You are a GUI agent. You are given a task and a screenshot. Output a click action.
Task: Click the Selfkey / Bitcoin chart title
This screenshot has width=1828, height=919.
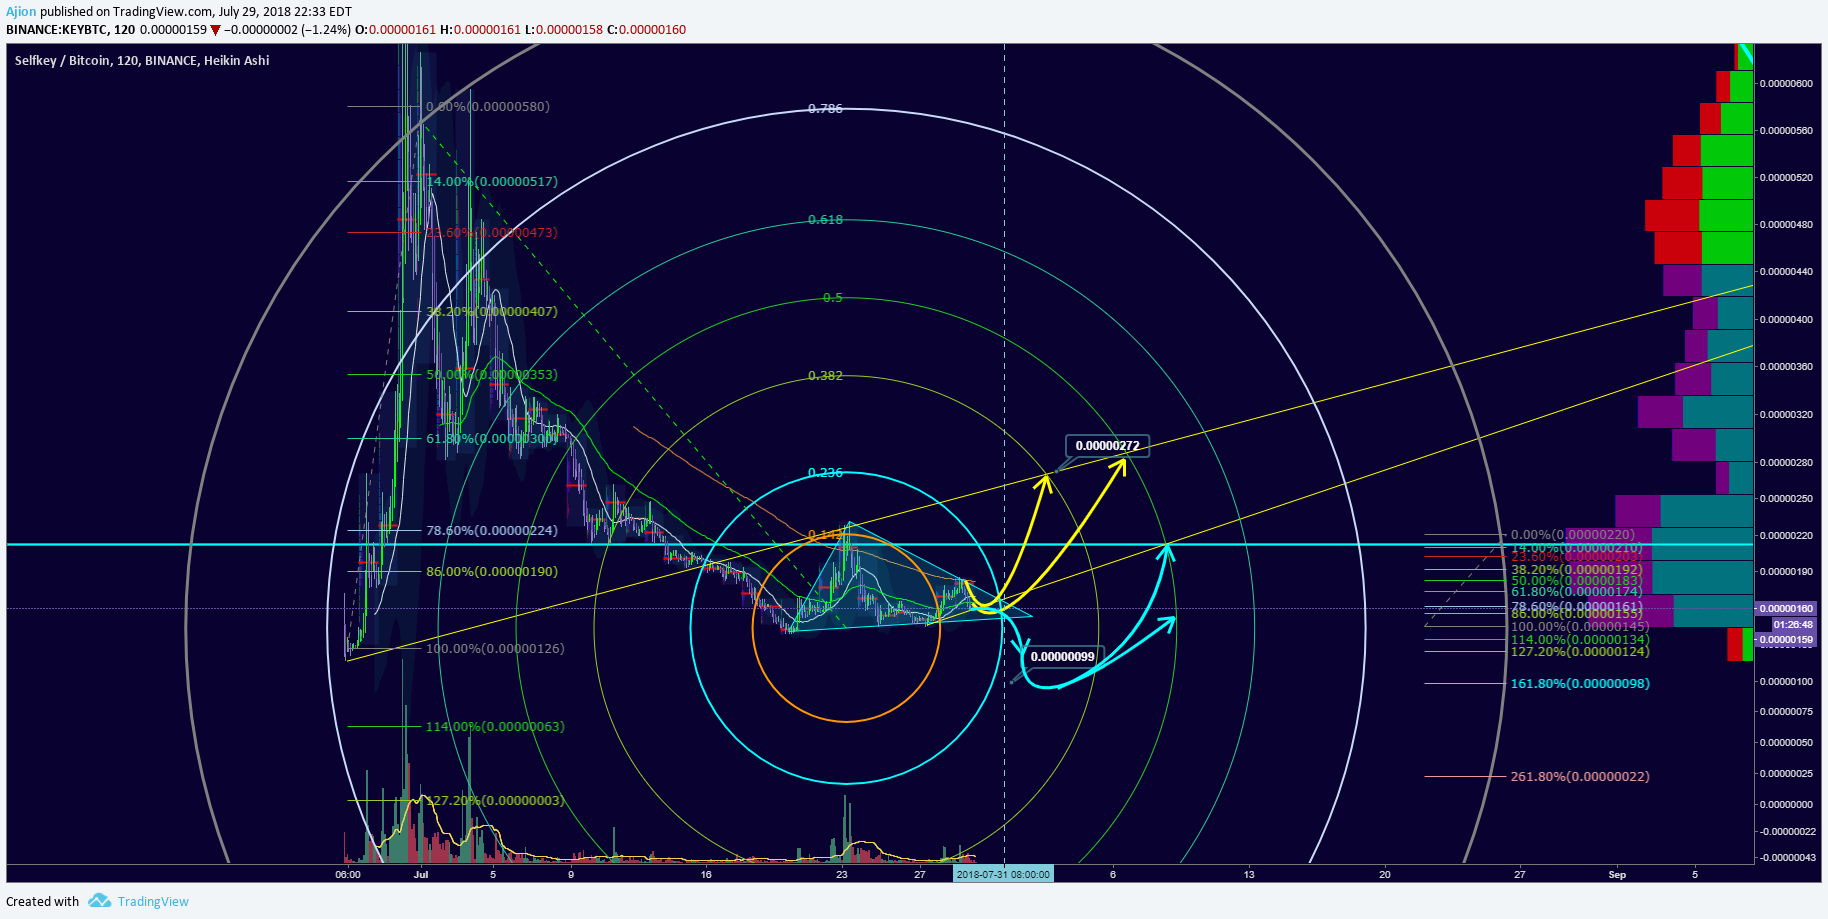pyautogui.click(x=142, y=61)
